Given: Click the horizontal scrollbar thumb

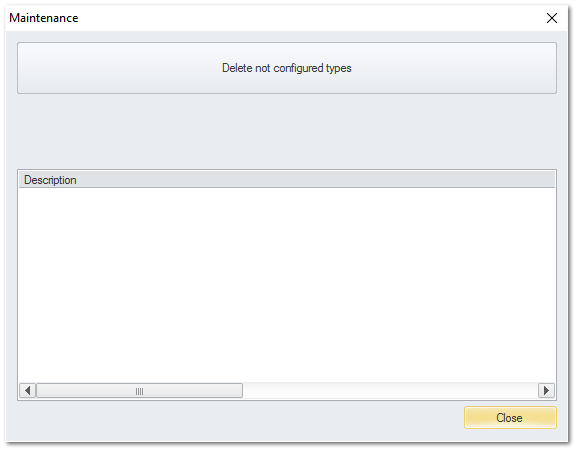Looking at the screenshot, I should (x=139, y=390).
